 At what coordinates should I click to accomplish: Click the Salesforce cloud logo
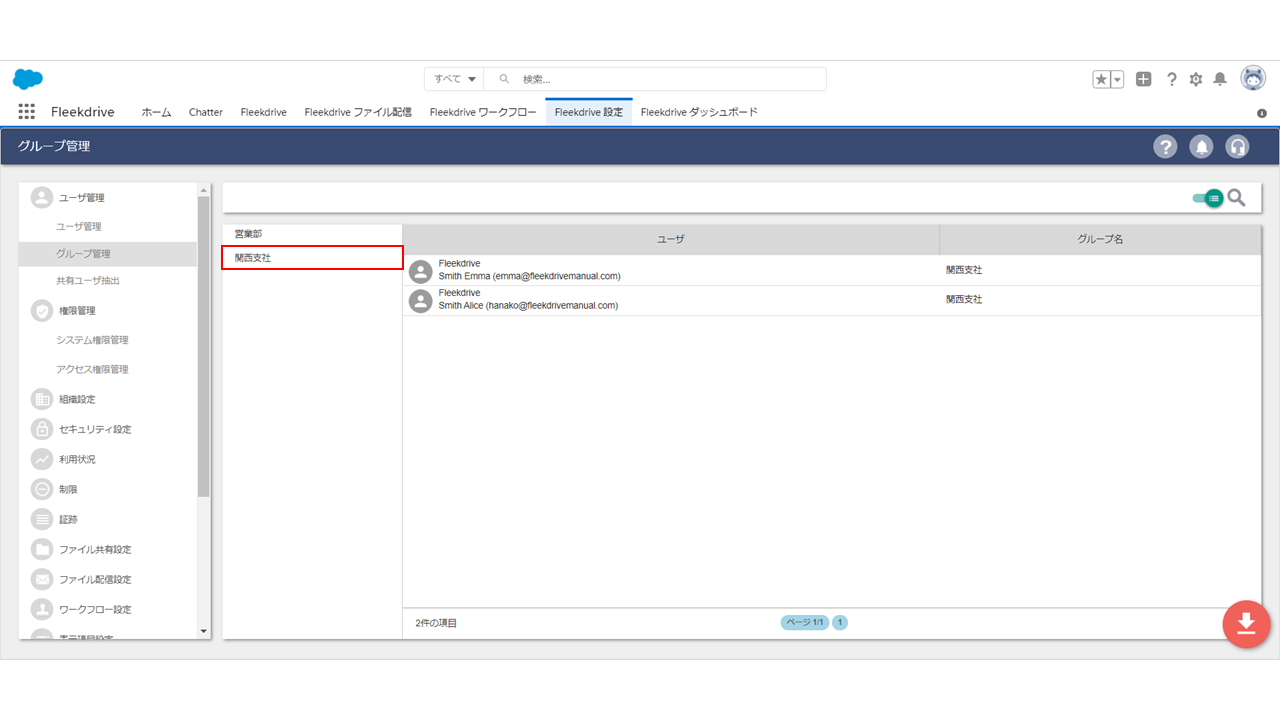(x=28, y=79)
